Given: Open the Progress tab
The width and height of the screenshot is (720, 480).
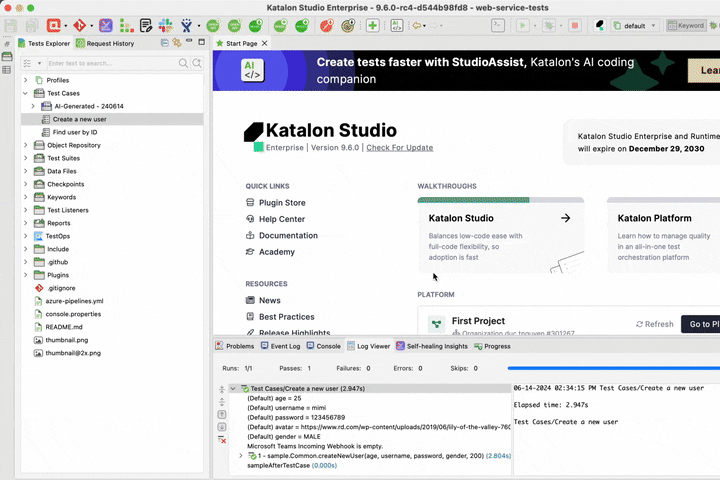Looking at the screenshot, I should point(492,346).
